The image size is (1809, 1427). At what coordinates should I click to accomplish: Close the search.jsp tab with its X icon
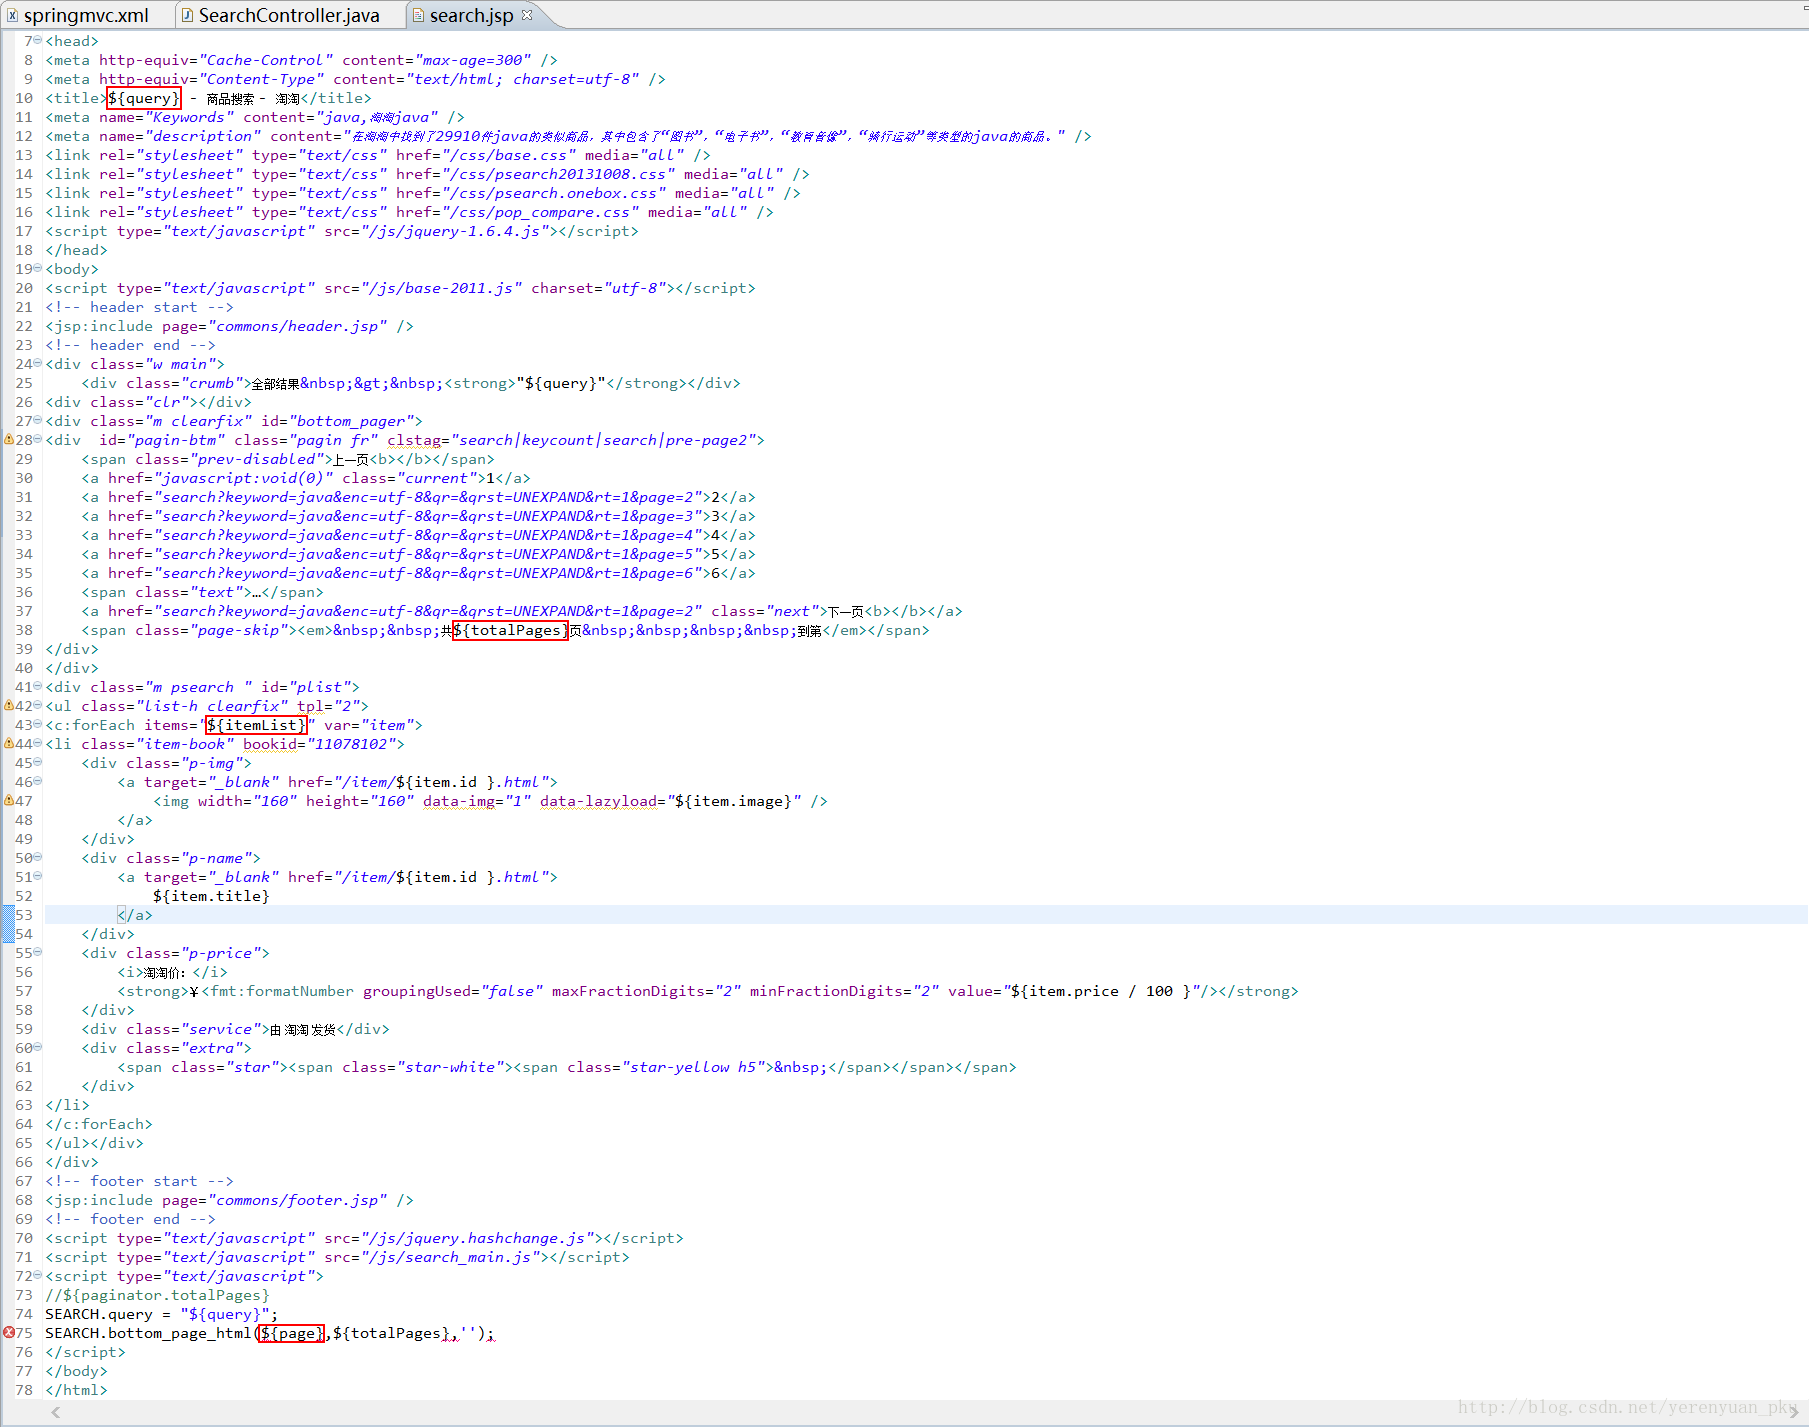click(527, 15)
